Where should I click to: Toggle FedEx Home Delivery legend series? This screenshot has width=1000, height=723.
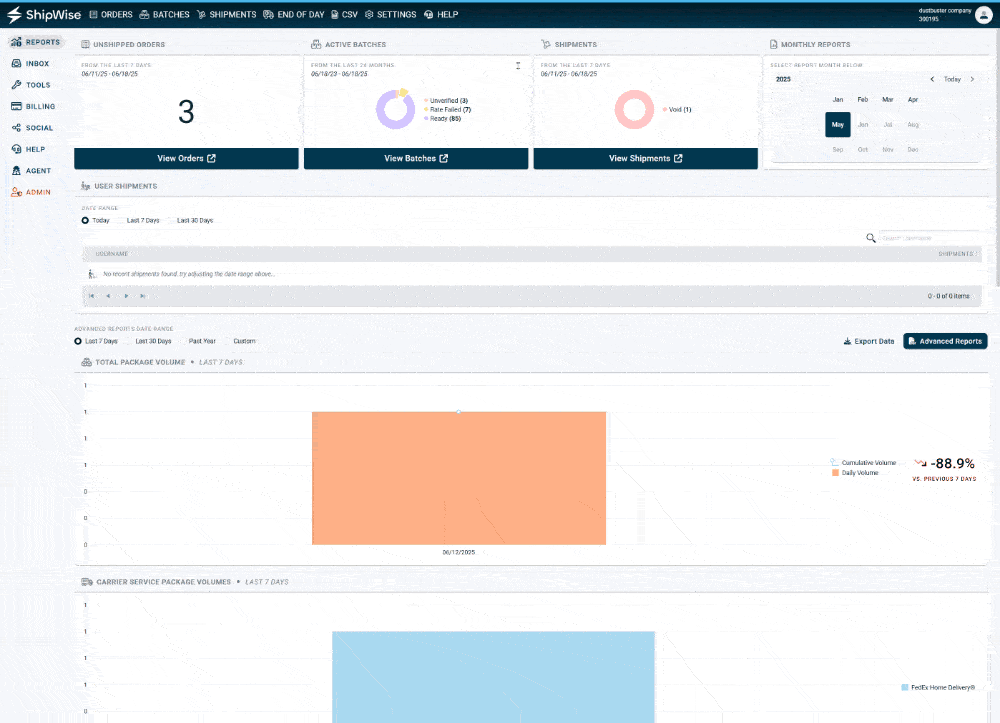(938, 687)
